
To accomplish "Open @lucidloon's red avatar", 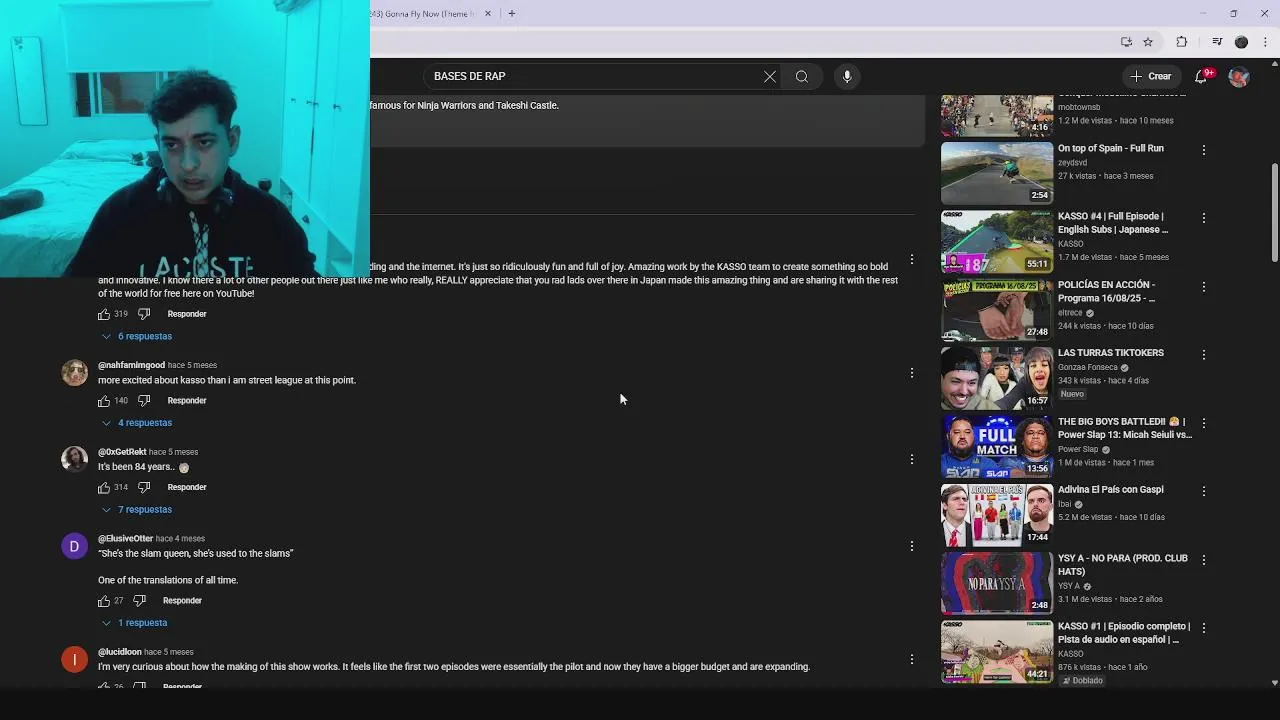I will click(74, 659).
